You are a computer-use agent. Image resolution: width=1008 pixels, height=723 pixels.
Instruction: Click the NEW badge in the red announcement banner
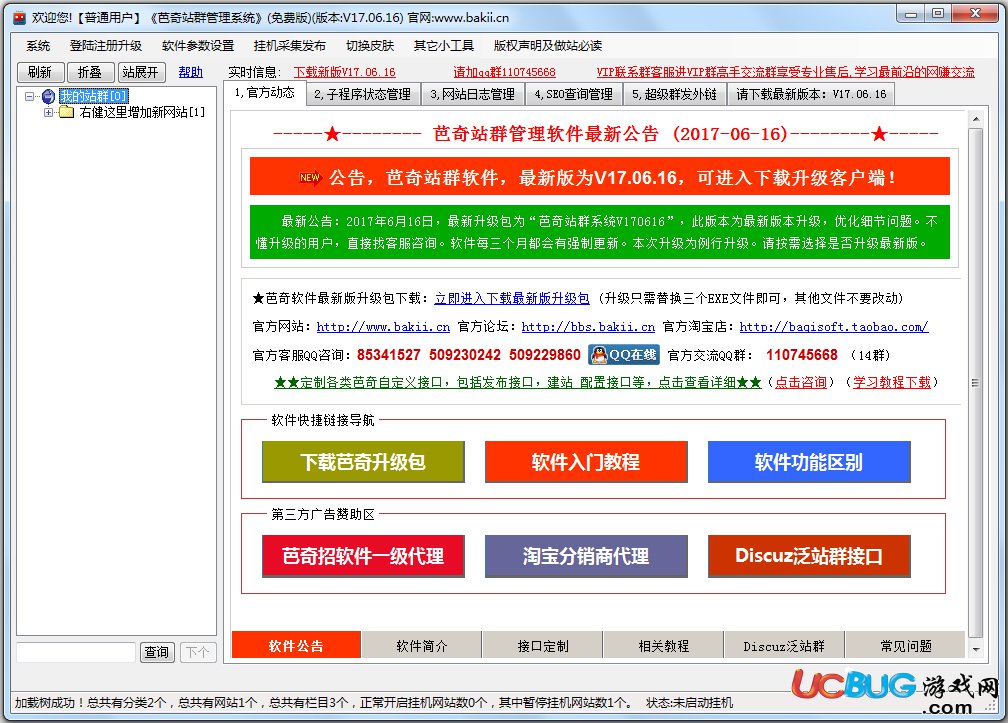[x=309, y=177]
